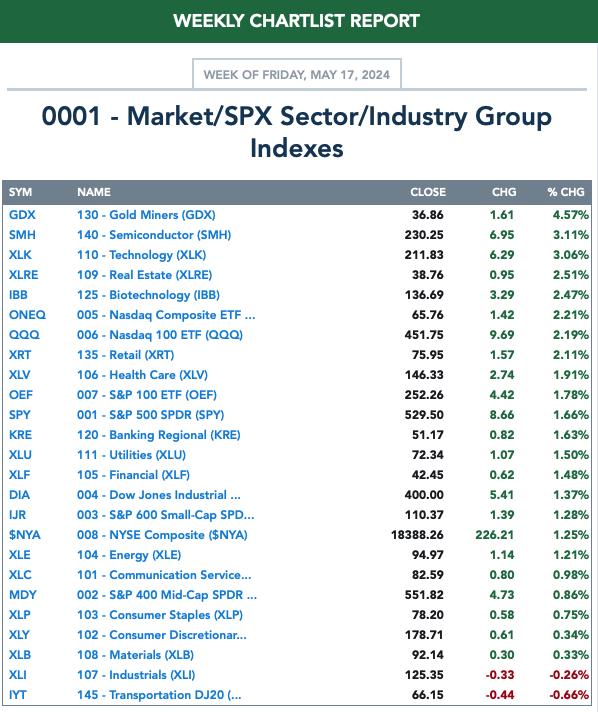Click the IBB ticker symbol
The width and height of the screenshot is (598, 712).
tap(18, 295)
